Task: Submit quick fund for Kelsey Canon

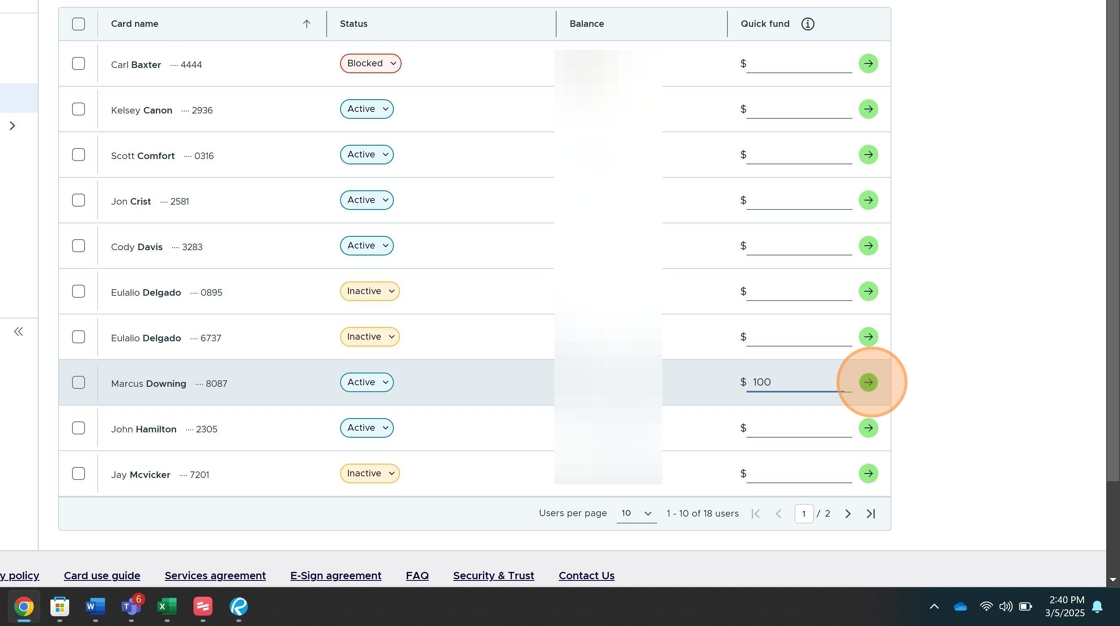Action: point(868,109)
